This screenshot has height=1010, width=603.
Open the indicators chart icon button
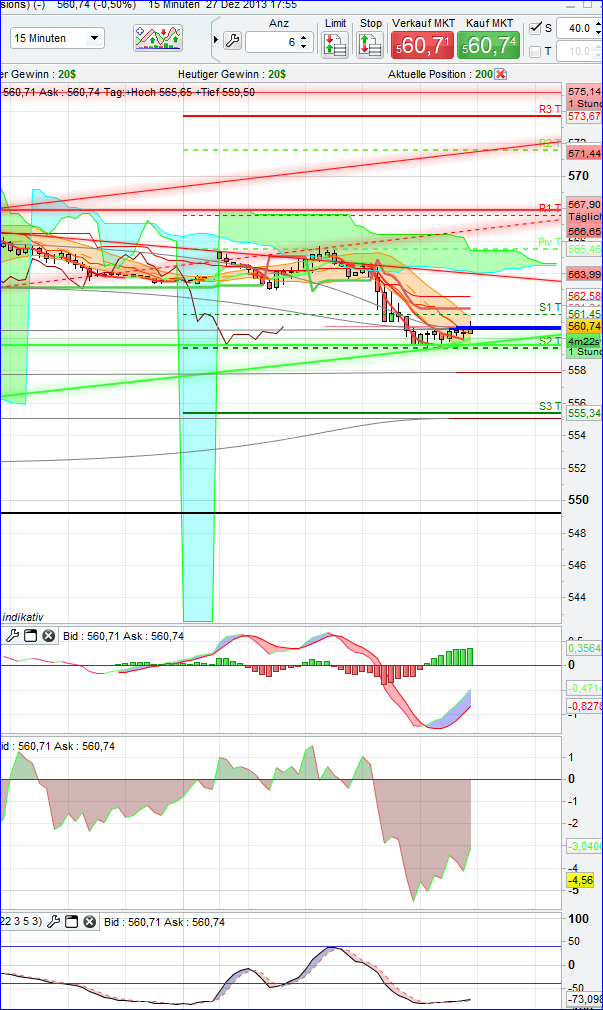click(158, 39)
